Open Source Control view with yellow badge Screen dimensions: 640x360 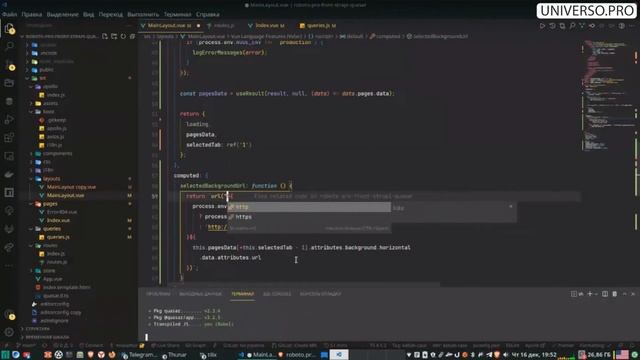[x=9, y=64]
